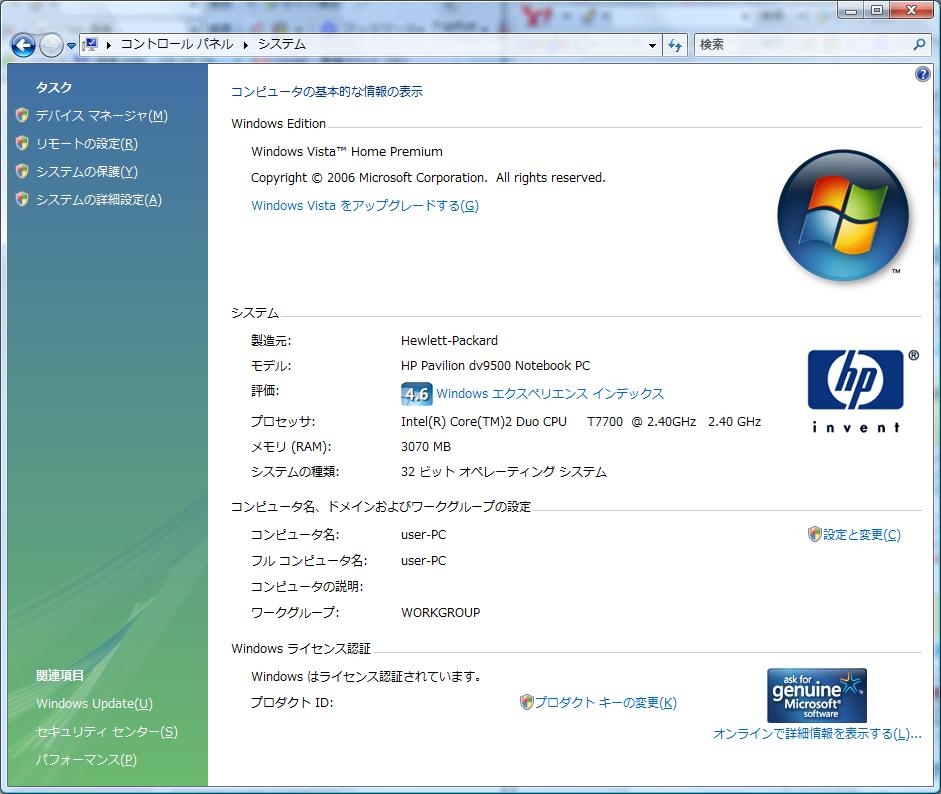The image size is (941, 794).
Task: Click the shield icon beside システムの詳細設定
Action: pos(22,200)
